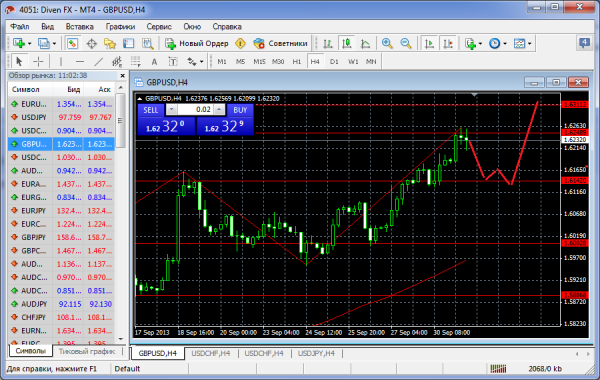Switch to M1 timeframe
600x380 pixels.
222,62
